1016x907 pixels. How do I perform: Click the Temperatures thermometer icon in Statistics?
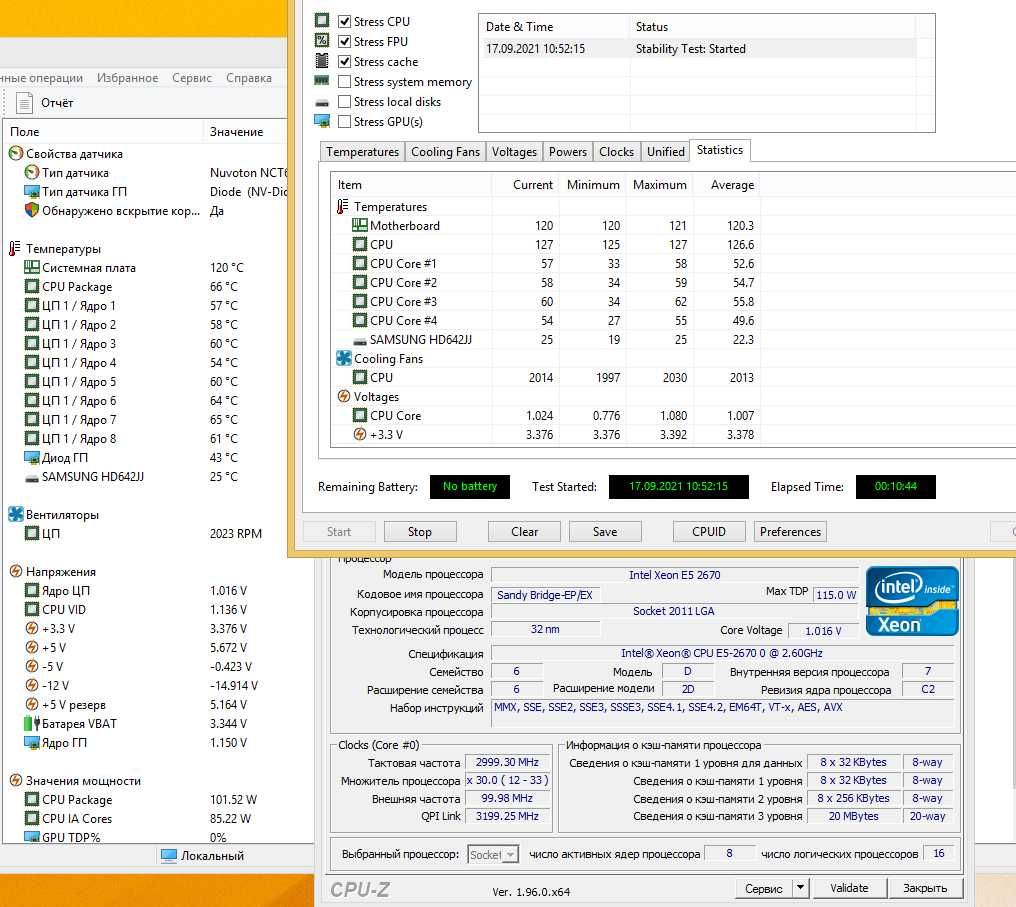click(343, 206)
